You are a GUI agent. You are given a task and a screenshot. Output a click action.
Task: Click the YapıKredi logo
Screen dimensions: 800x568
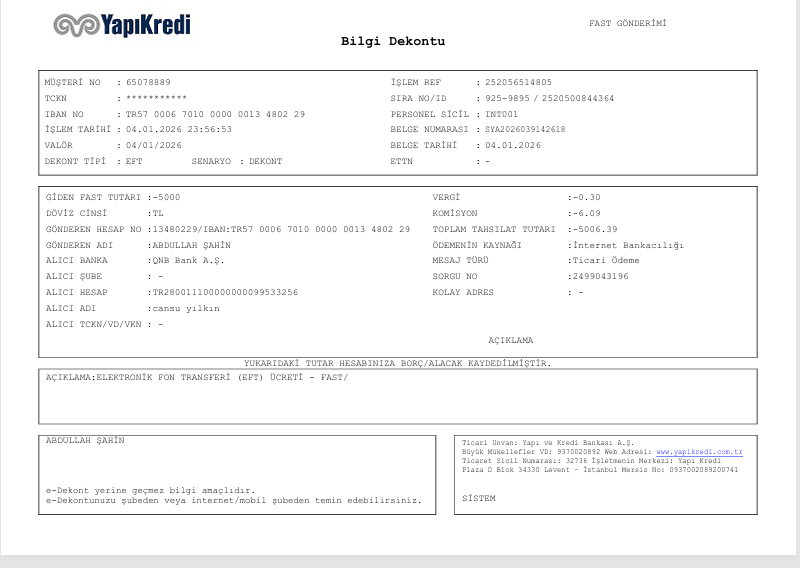click(122, 26)
